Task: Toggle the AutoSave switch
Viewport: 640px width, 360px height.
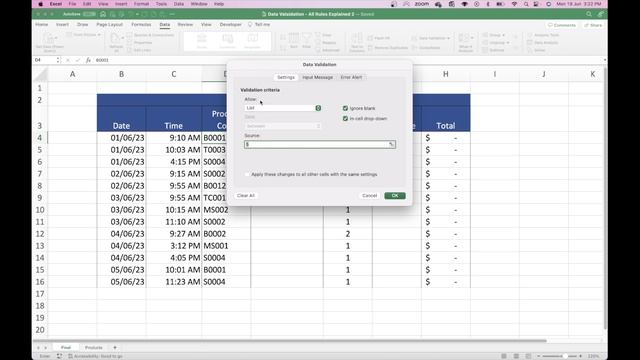Action: [89, 14]
